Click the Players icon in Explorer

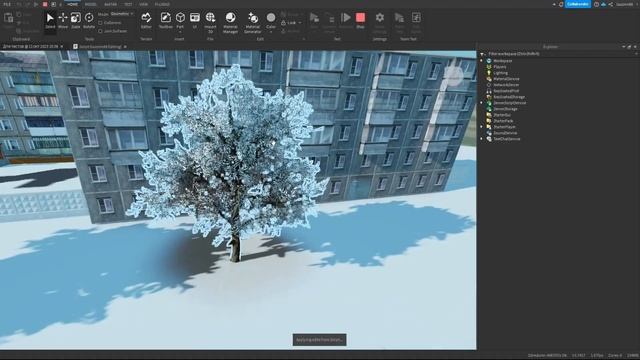(x=489, y=67)
